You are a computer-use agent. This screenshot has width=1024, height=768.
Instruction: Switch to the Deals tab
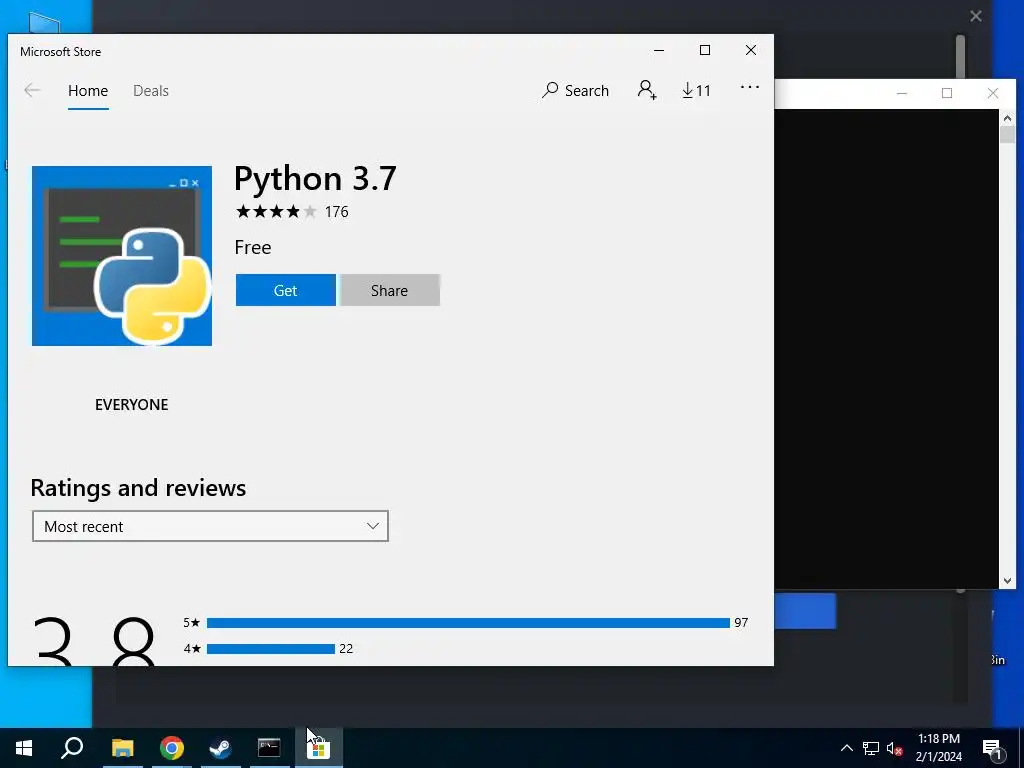click(151, 91)
